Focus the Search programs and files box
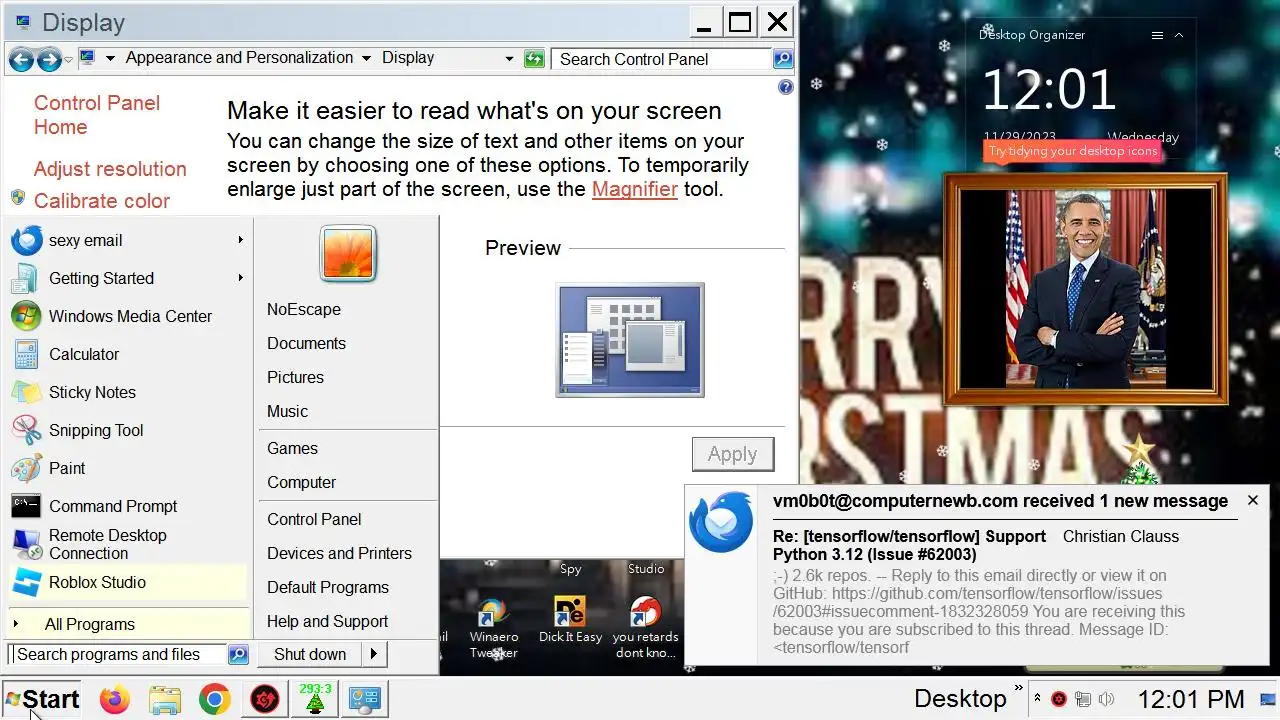 pos(118,655)
